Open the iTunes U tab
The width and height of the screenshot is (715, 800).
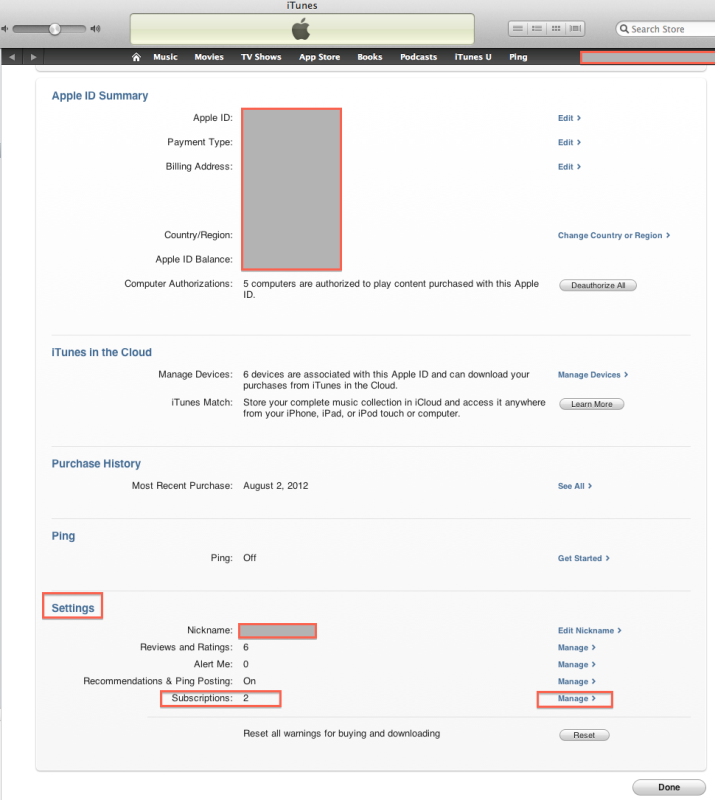[473, 57]
